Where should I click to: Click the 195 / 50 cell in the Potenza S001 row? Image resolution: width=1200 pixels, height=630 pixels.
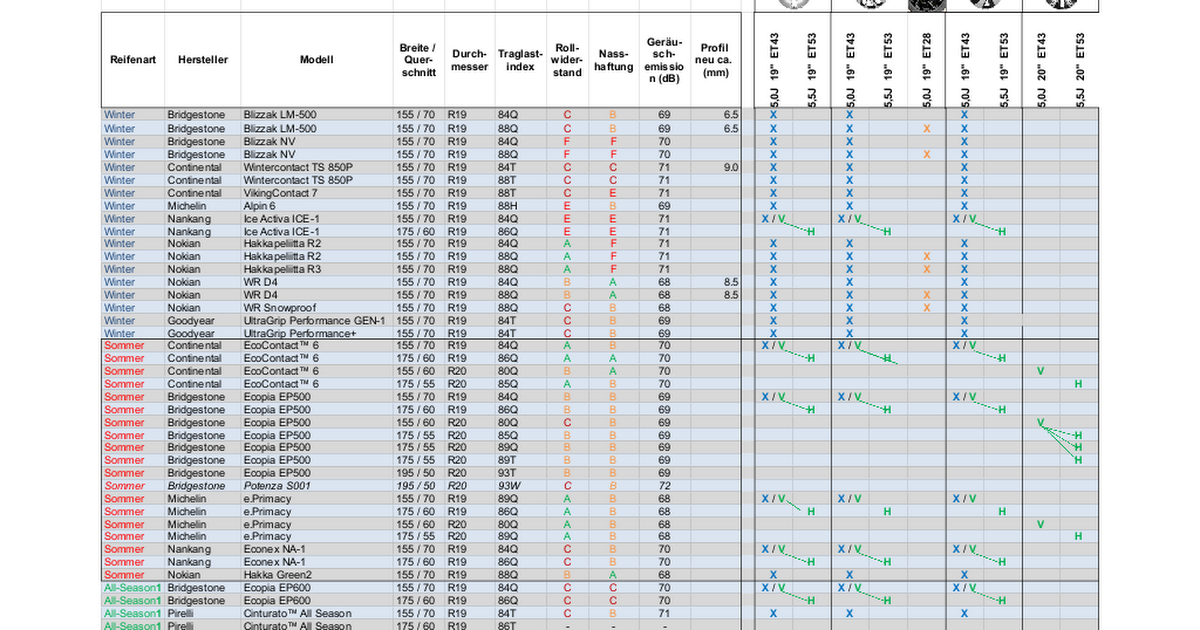(416, 486)
